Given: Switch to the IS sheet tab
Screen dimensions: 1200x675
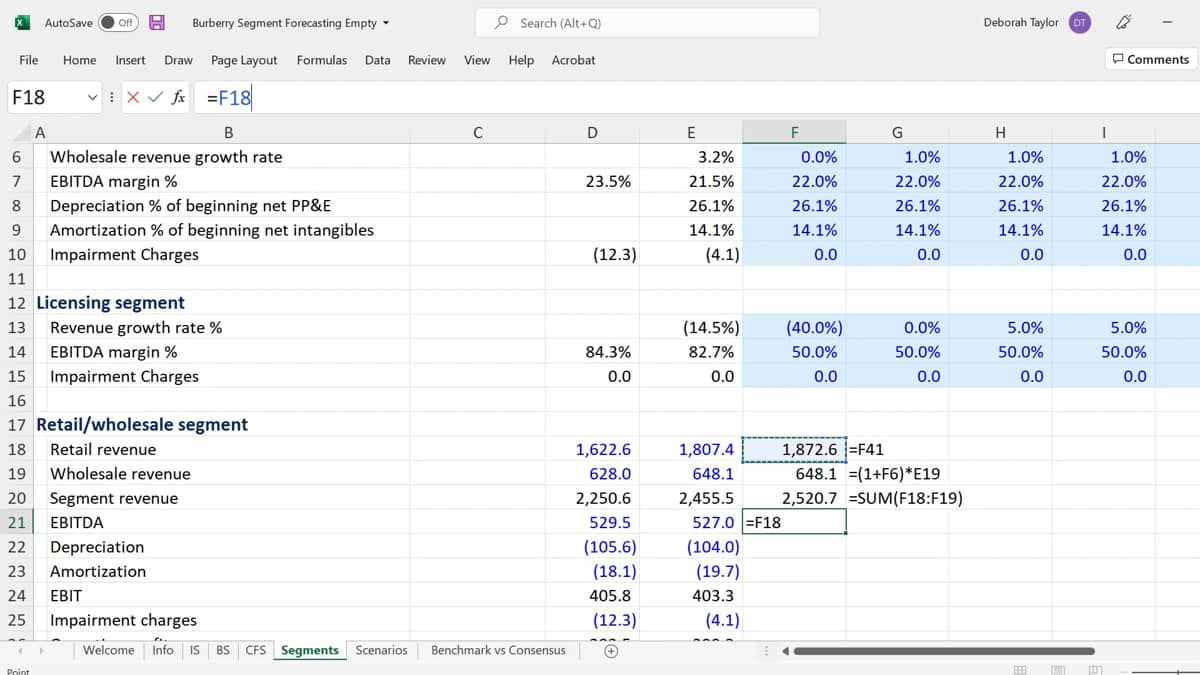Looking at the screenshot, I should point(195,651).
